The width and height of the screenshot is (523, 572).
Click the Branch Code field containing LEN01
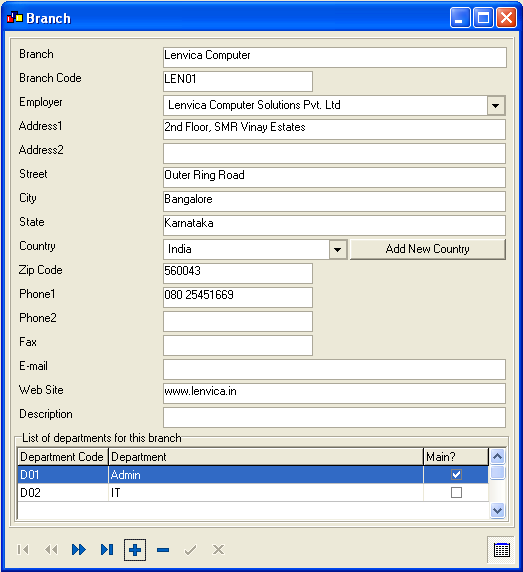pyautogui.click(x=238, y=81)
